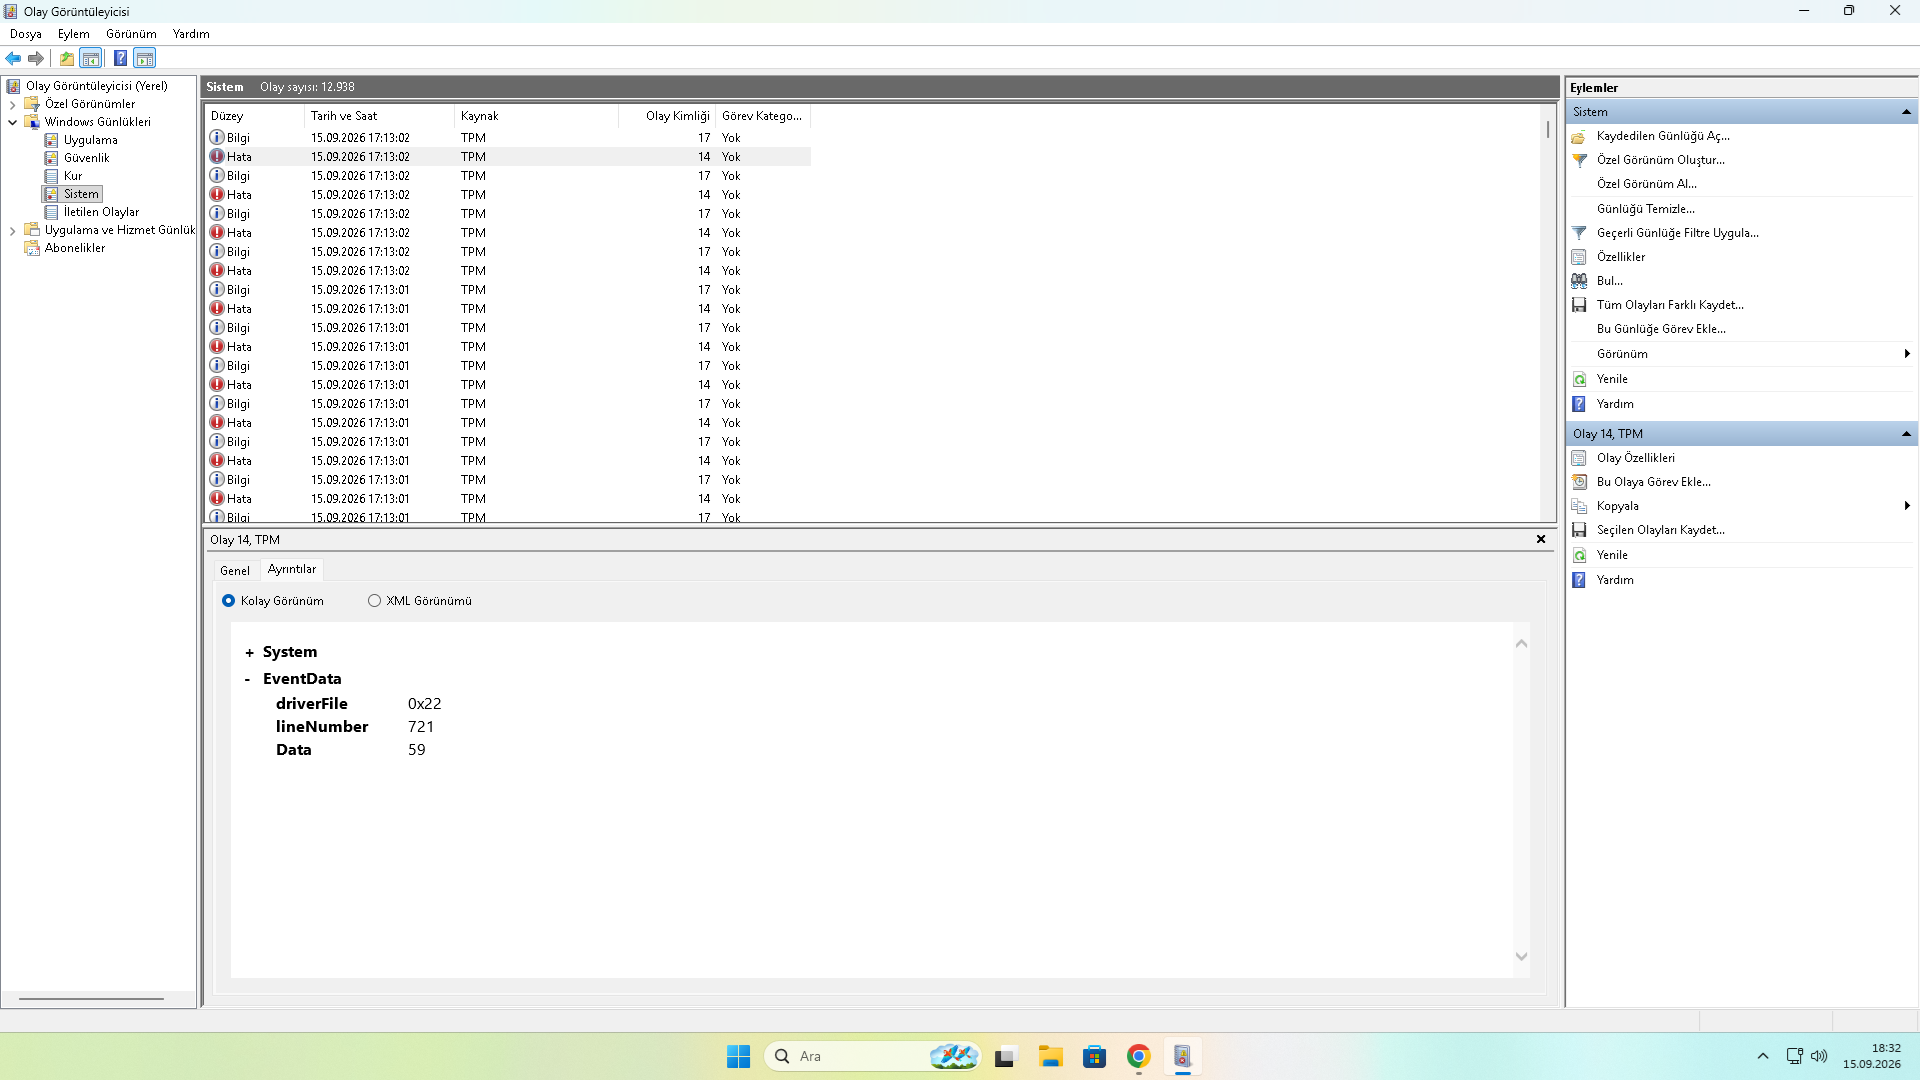Click the binoculars Bul... find icon
This screenshot has height=1080, width=1920.
[x=1579, y=281]
